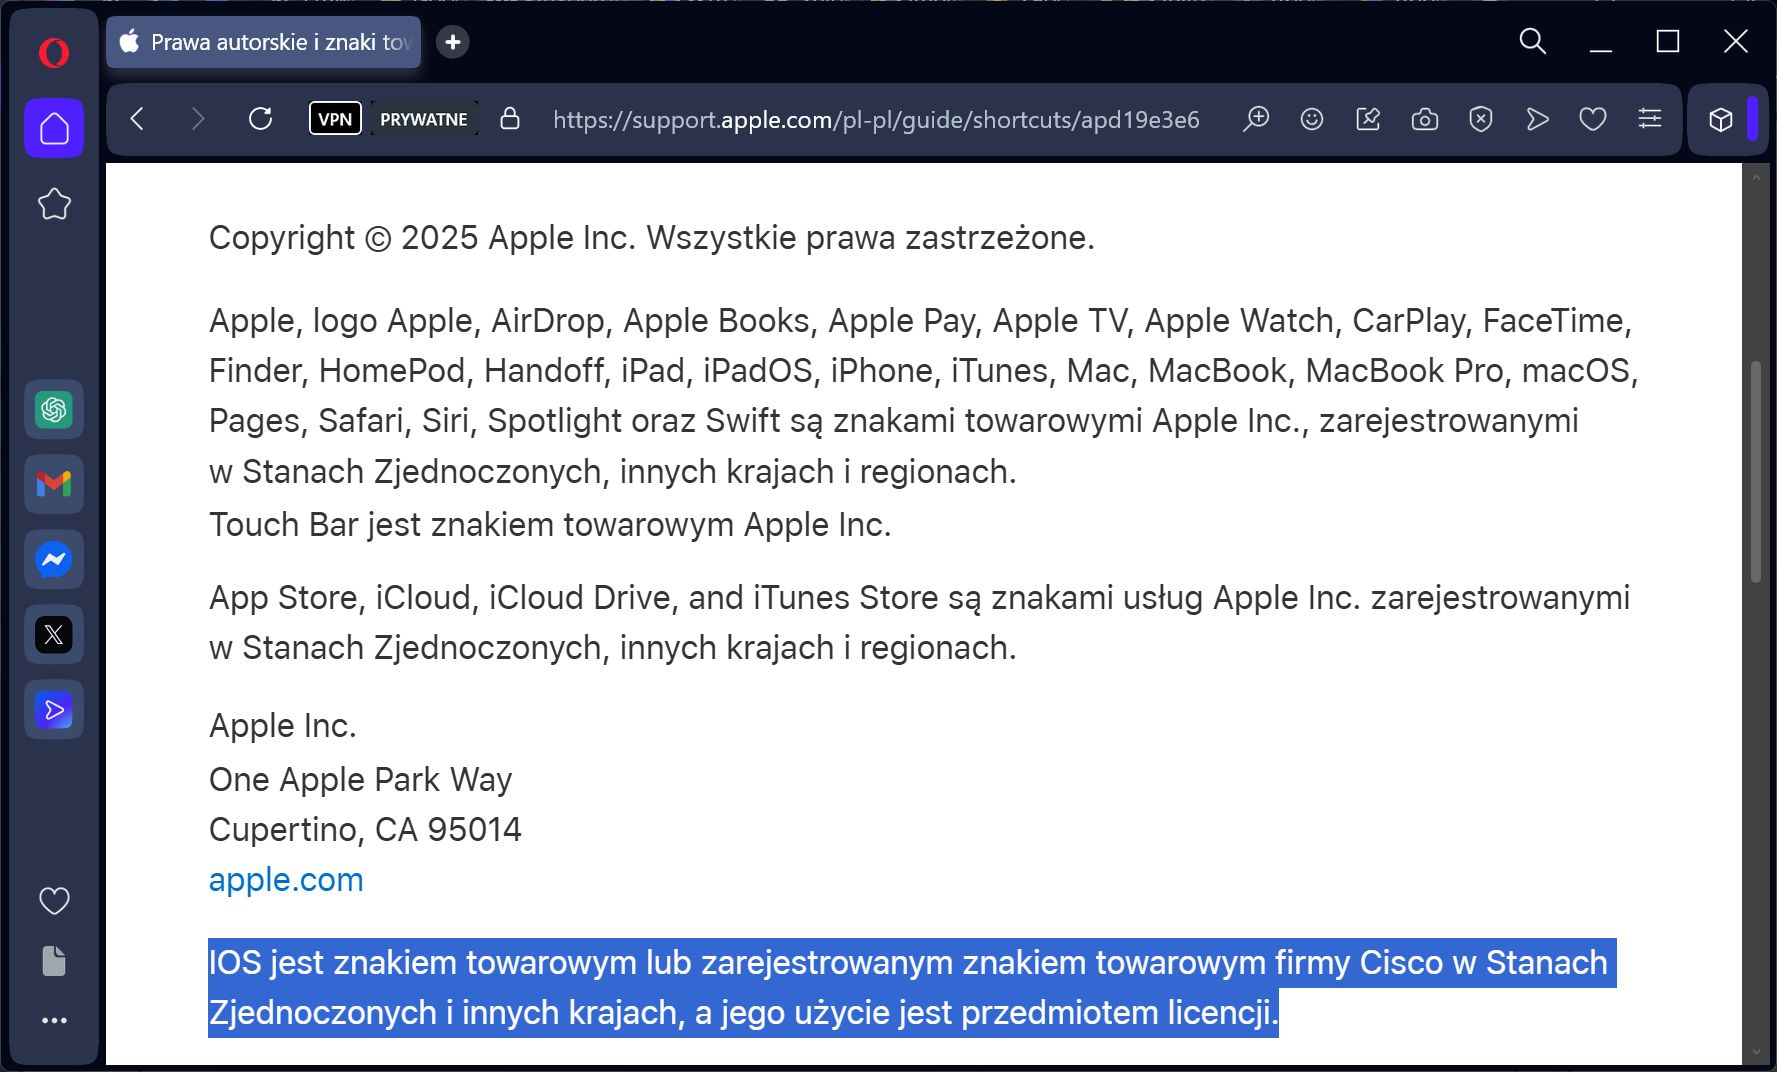Image resolution: width=1777 pixels, height=1072 pixels.
Task: Open Messenger from the sidebar
Action: point(54,559)
